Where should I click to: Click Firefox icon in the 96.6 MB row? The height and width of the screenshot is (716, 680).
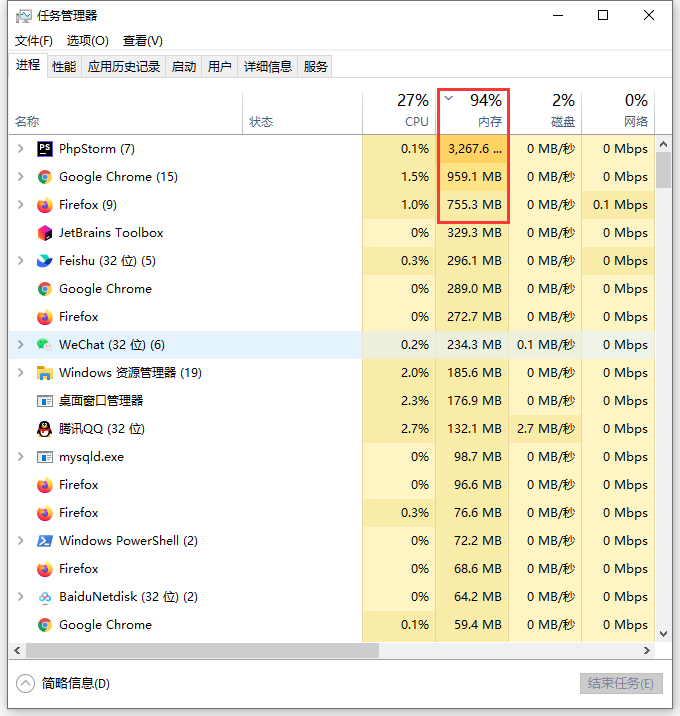45,485
